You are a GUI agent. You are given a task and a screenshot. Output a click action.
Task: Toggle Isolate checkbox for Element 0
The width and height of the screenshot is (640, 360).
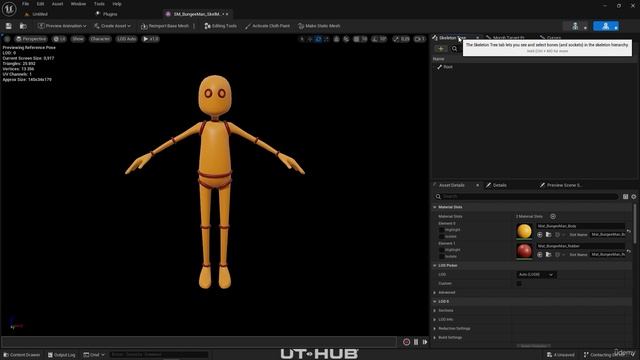pyautogui.click(x=442, y=236)
